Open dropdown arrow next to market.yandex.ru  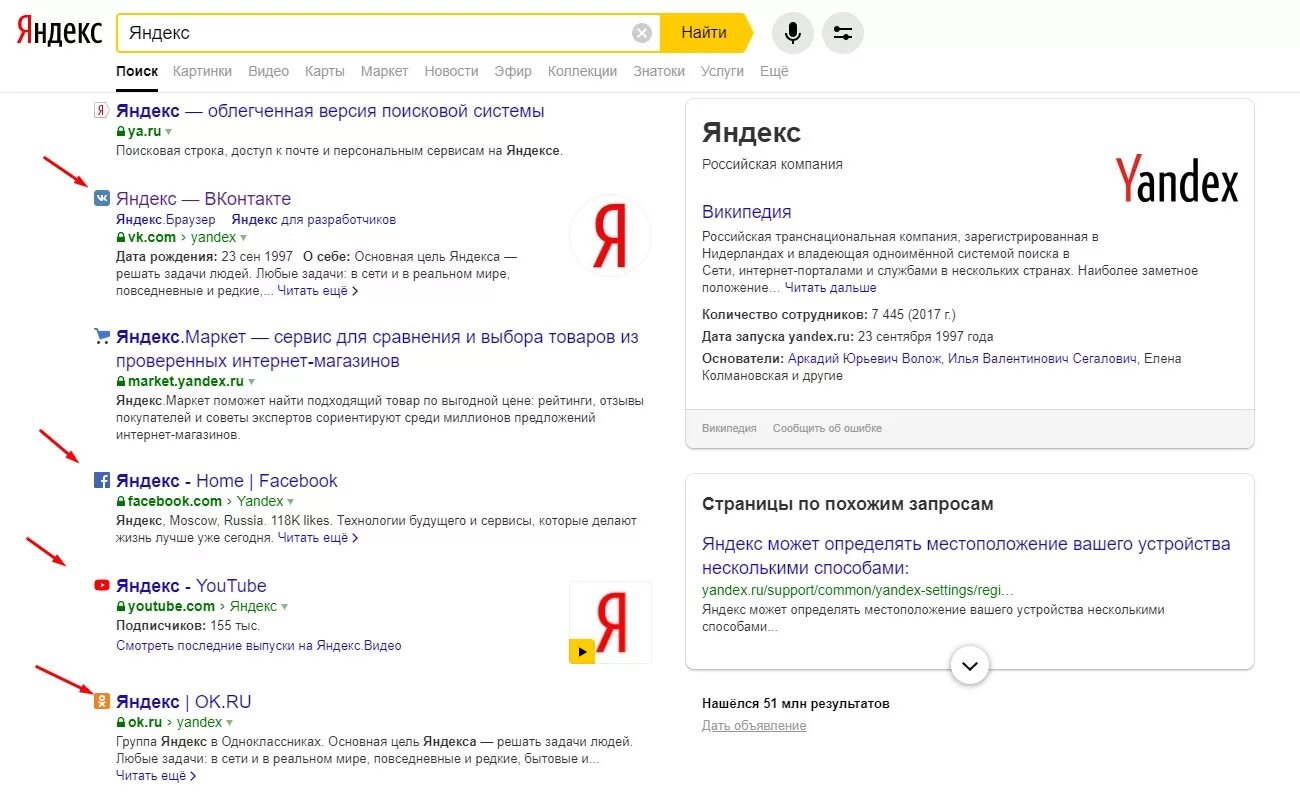coord(252,382)
